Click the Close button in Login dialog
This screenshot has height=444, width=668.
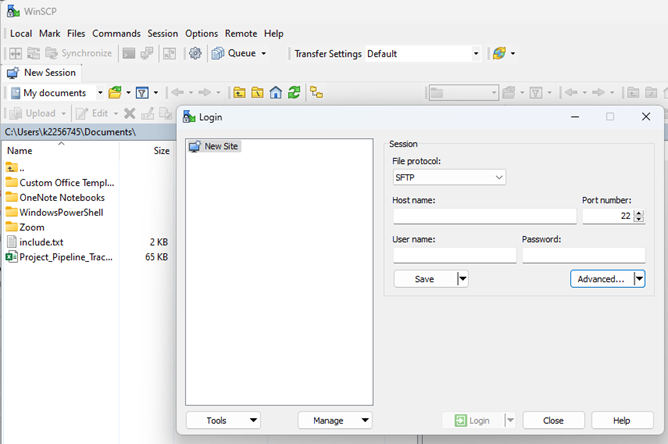pyautogui.click(x=553, y=421)
